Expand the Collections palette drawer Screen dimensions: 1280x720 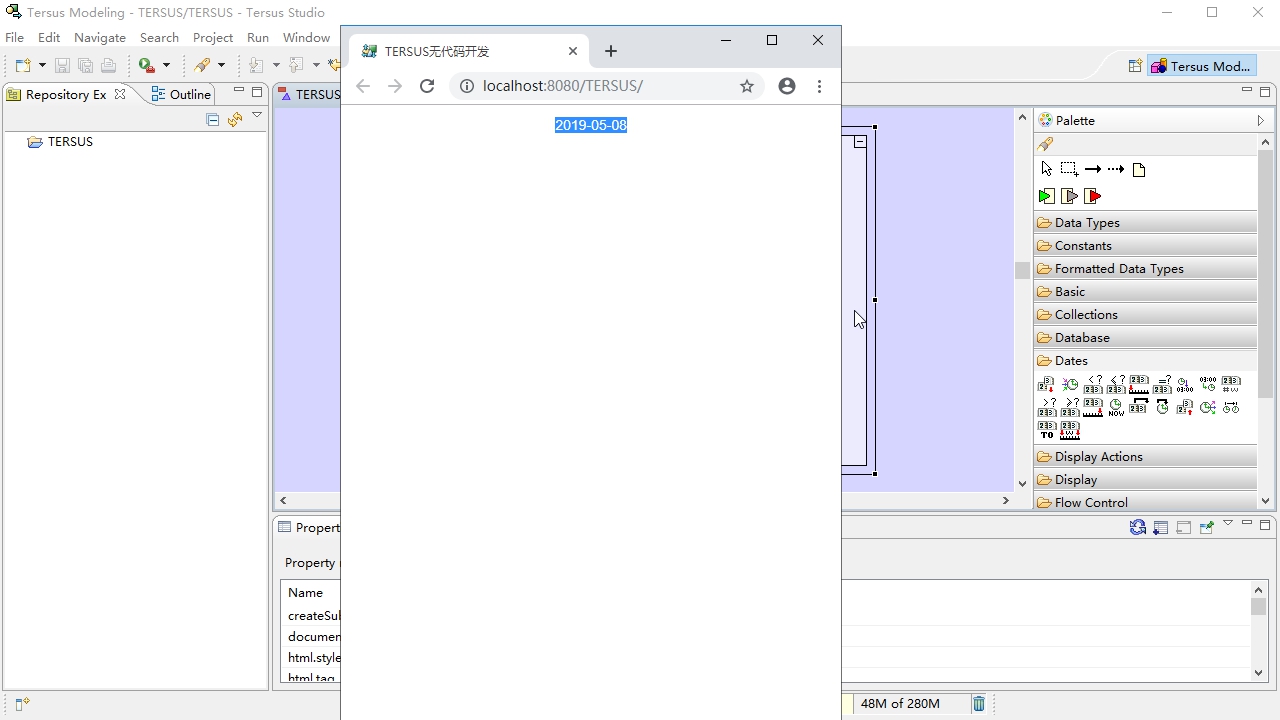1146,315
